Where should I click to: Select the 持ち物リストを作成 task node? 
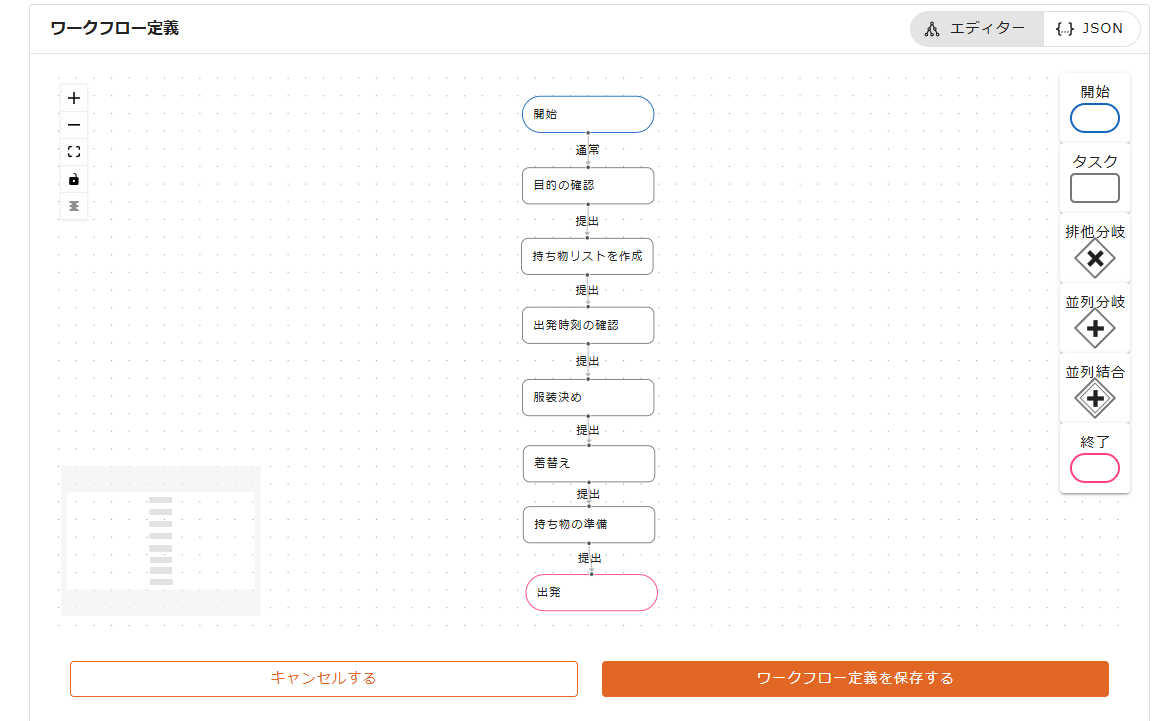click(x=588, y=256)
